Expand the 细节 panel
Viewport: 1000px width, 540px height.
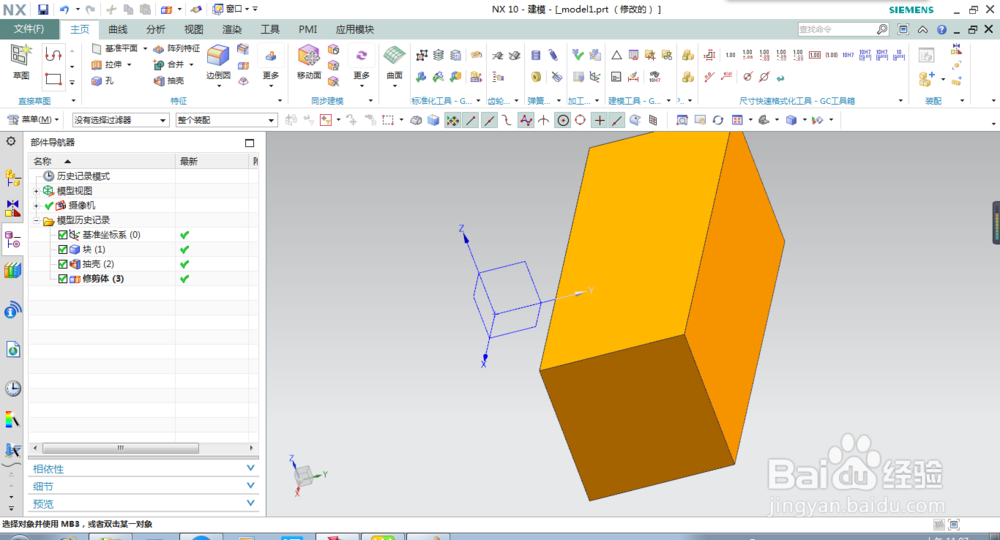point(143,486)
